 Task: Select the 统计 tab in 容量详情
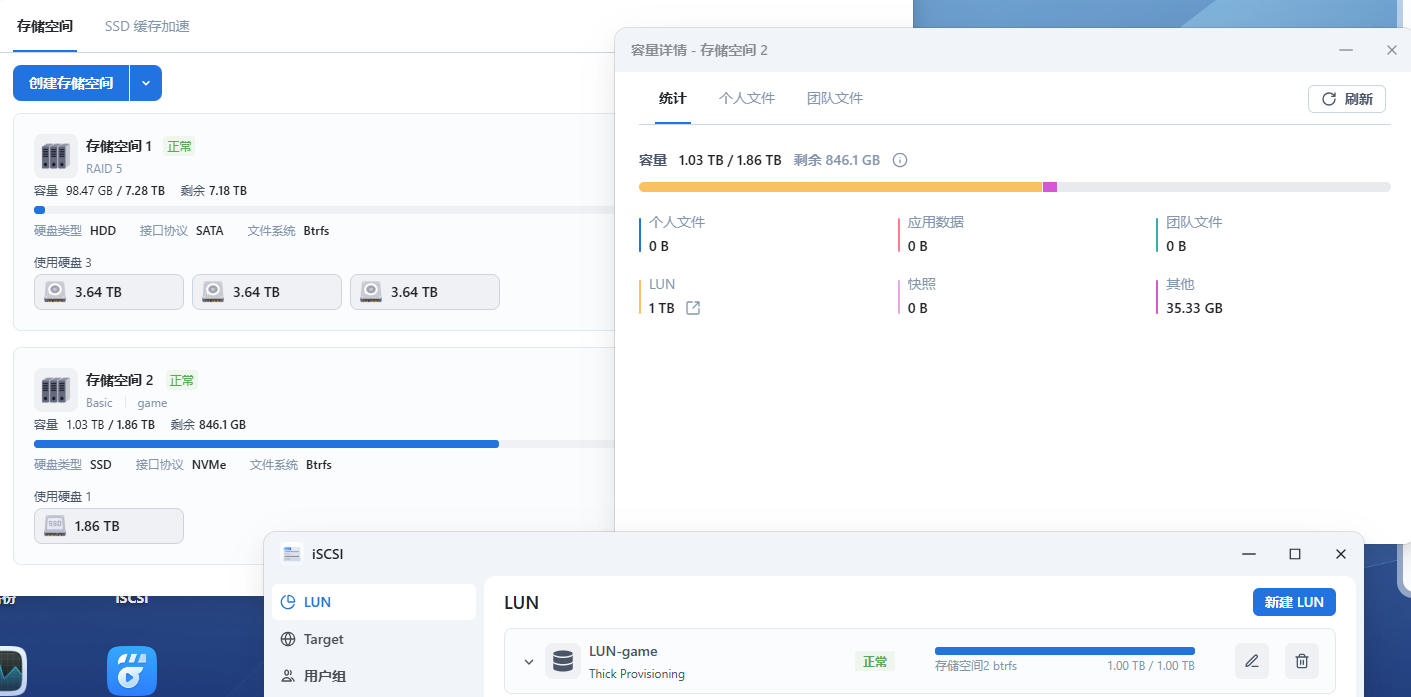tap(673, 98)
